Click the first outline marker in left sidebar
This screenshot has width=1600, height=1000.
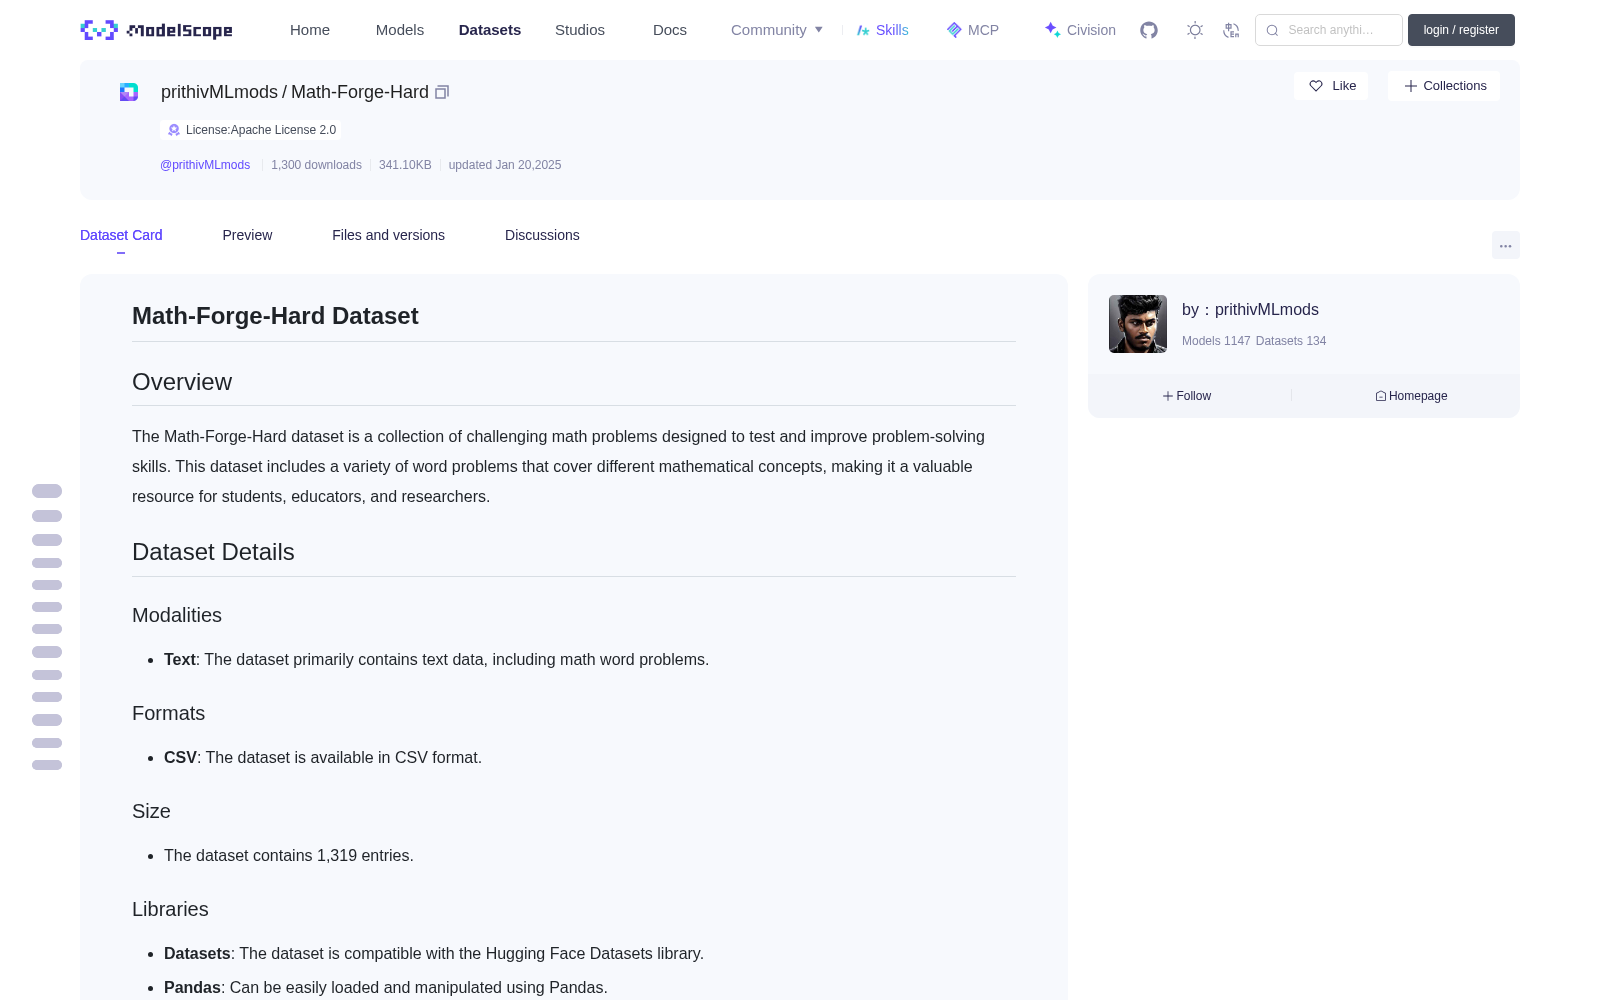47,491
